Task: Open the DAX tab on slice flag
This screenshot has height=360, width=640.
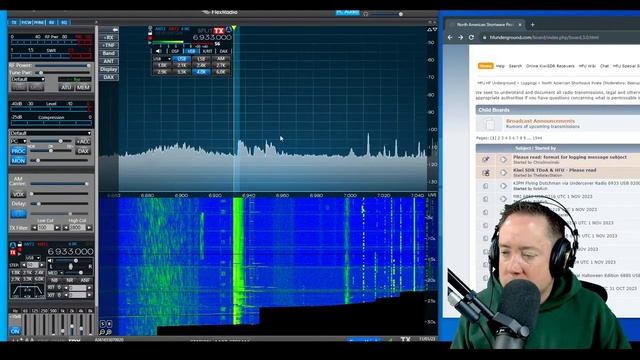Action: [x=224, y=51]
